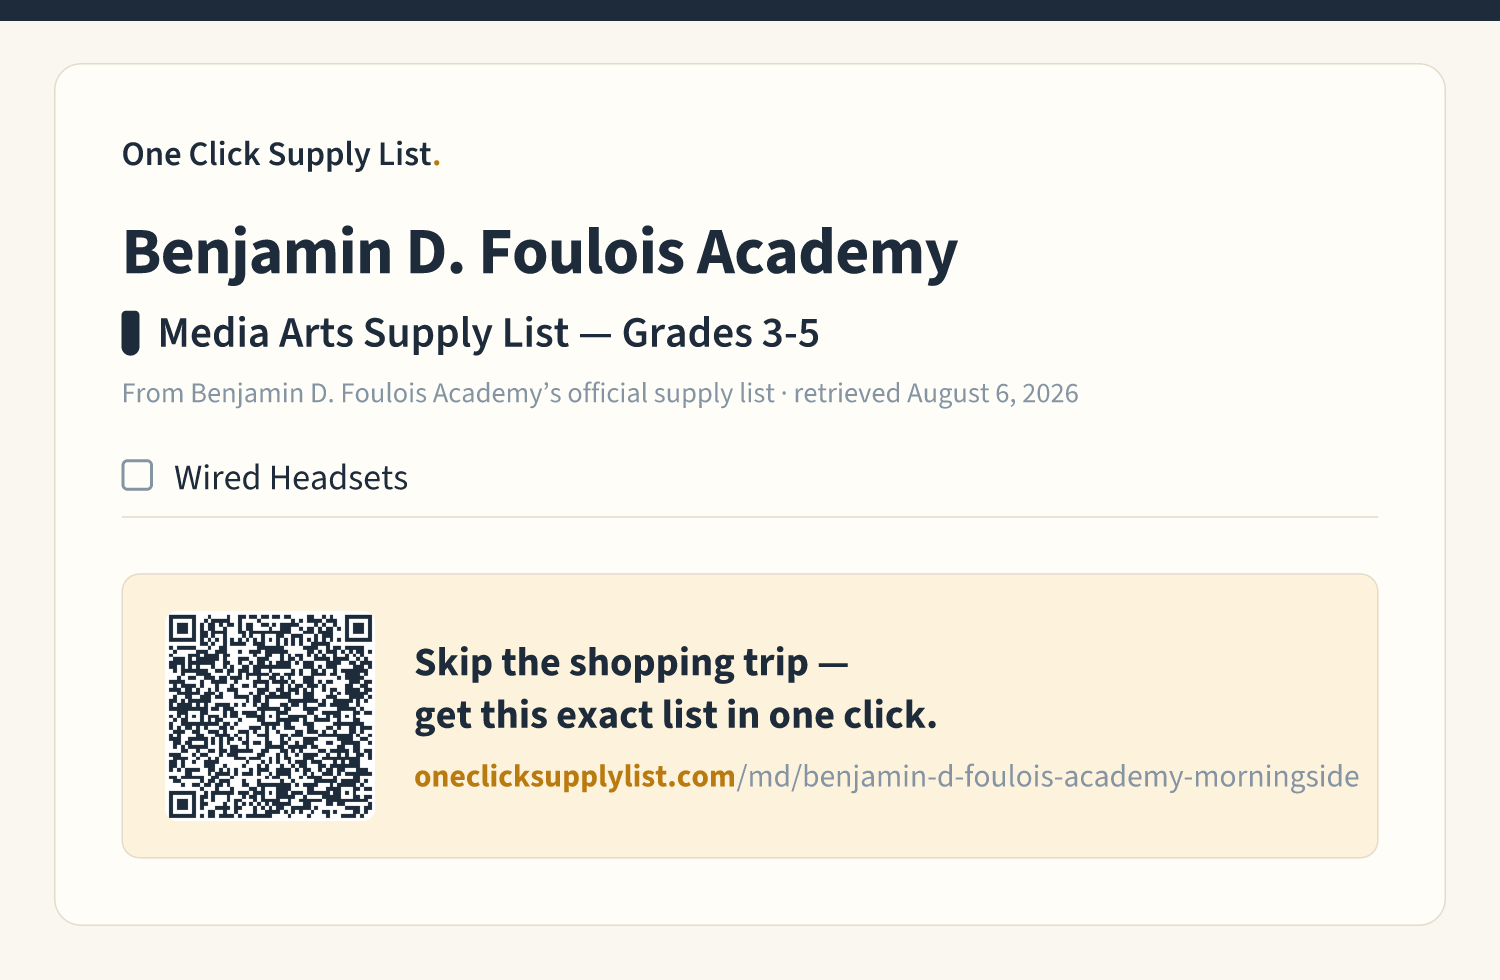
Task: Click the QR code image
Action: [x=270, y=716]
